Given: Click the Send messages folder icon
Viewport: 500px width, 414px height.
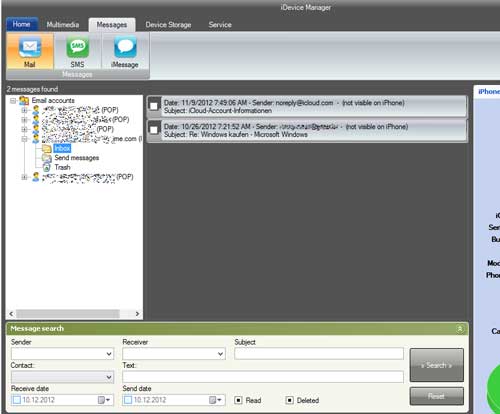Looking at the screenshot, I should [x=46, y=158].
